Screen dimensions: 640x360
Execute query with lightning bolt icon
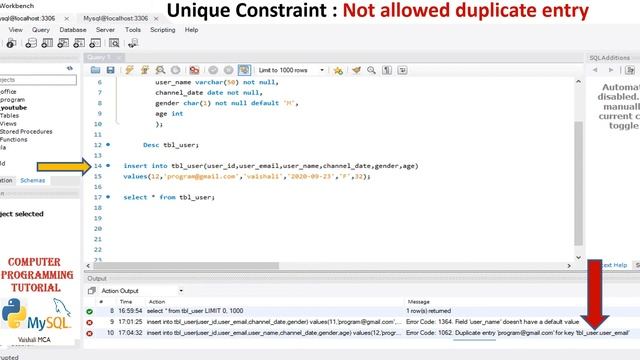pos(129,70)
